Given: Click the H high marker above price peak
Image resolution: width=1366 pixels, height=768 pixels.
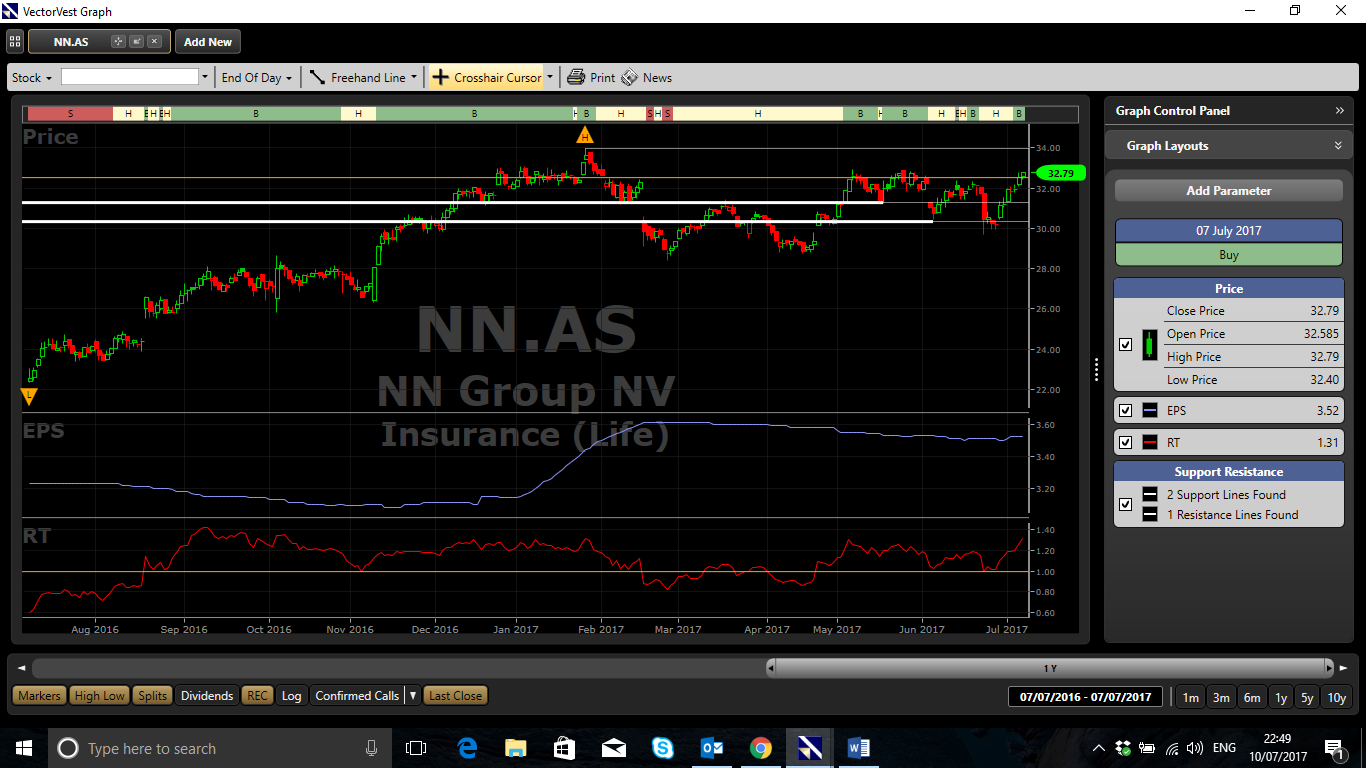Looking at the screenshot, I should coord(586,136).
